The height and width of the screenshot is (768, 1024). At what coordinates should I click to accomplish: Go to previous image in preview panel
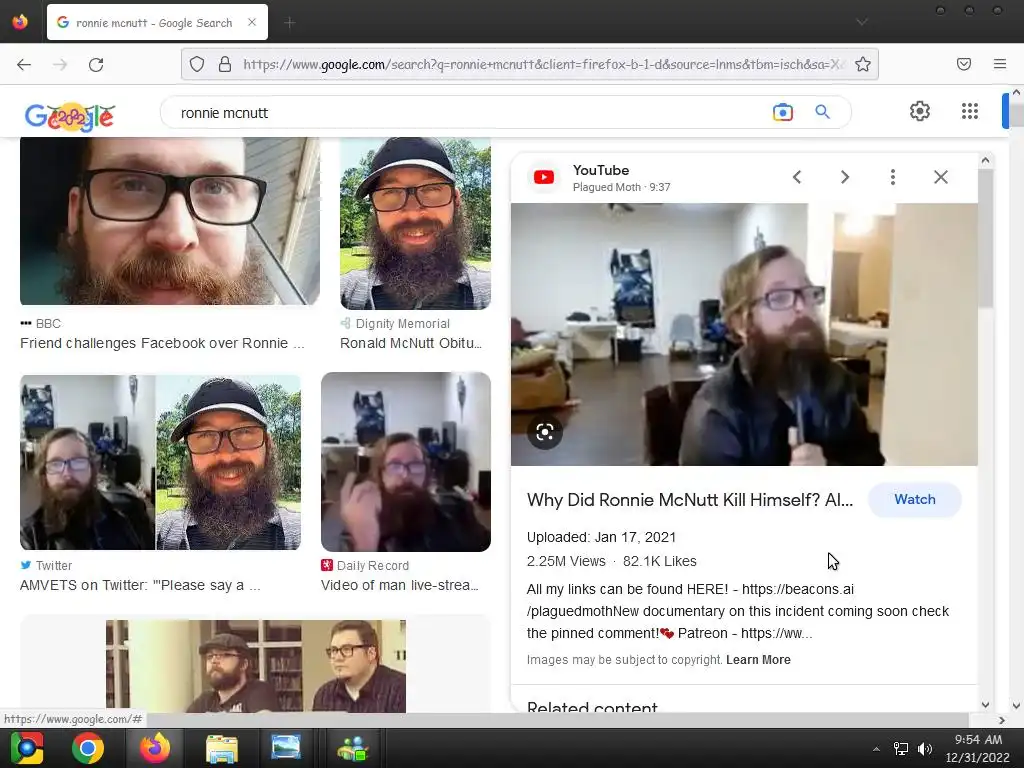[x=797, y=177]
